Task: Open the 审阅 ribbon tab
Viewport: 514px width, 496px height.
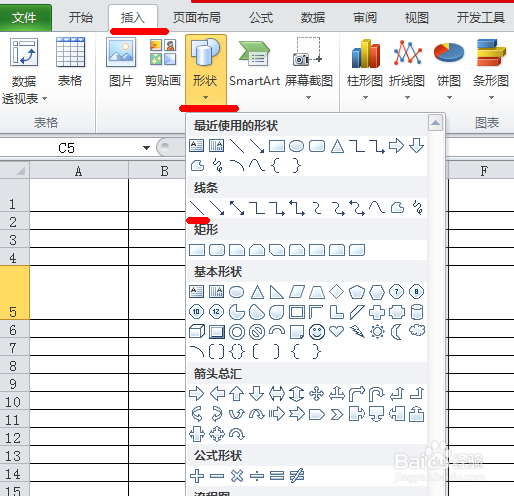Action: click(x=365, y=17)
